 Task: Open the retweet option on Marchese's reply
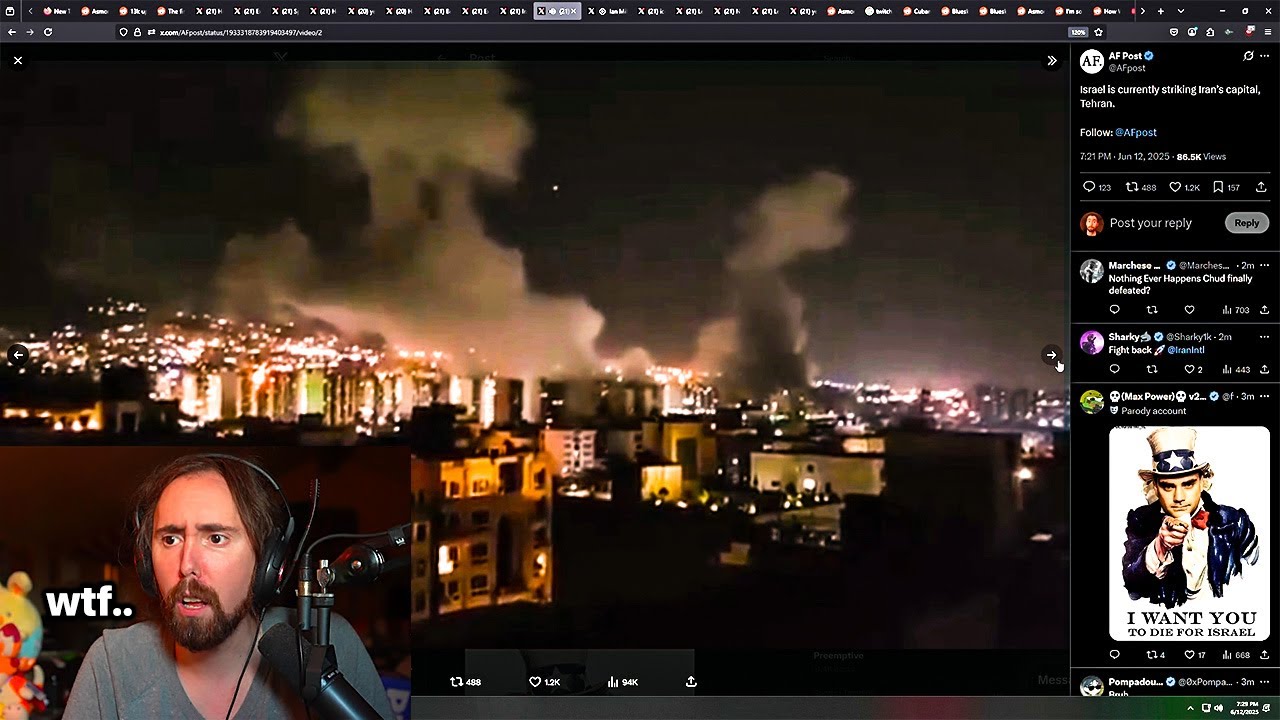coord(1152,309)
